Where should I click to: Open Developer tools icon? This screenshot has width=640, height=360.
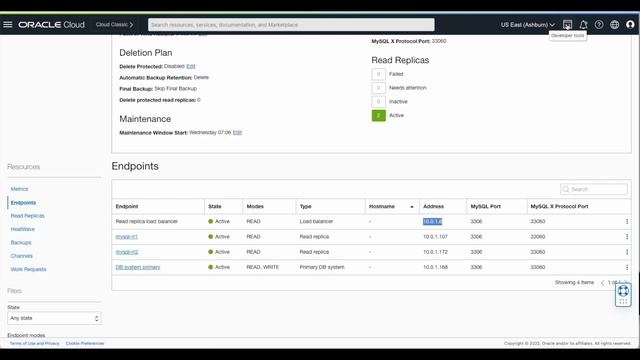point(567,24)
